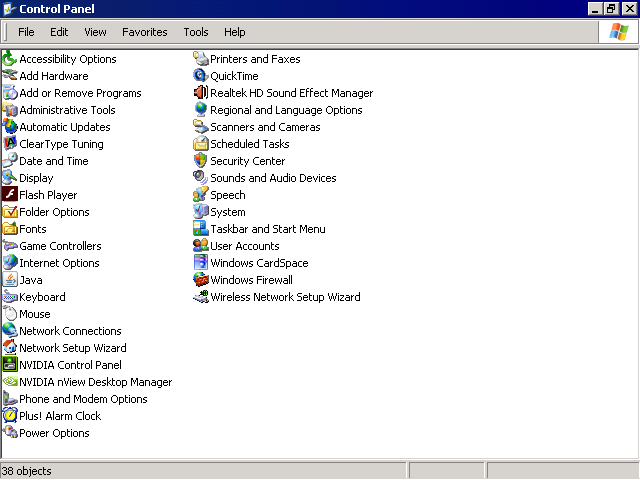The image size is (640, 480).
Task: Open the Edit menu
Action: (59, 32)
